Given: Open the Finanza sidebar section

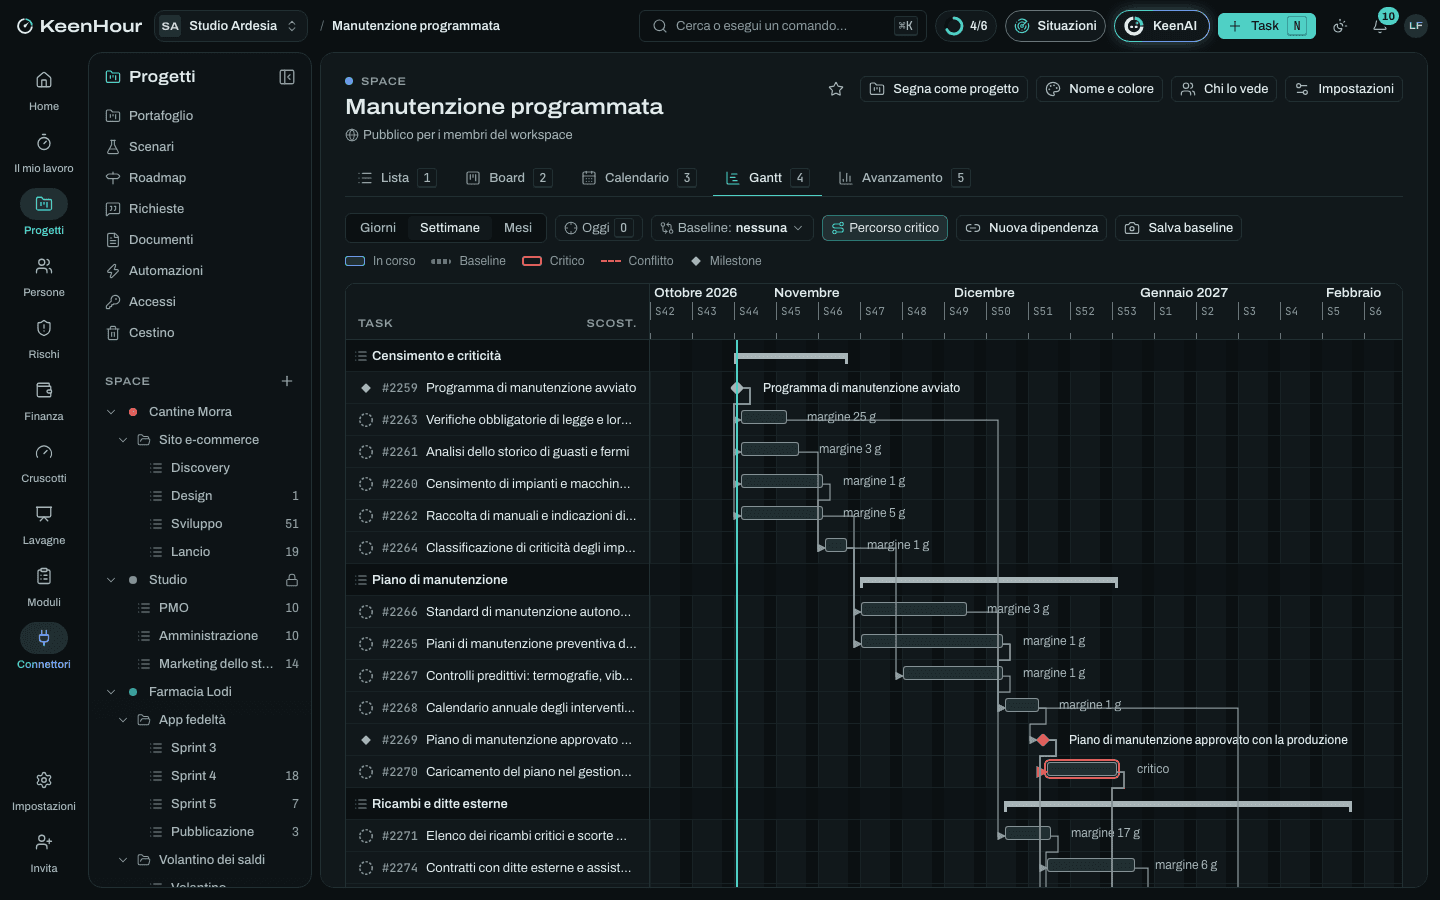Looking at the screenshot, I should [x=44, y=400].
